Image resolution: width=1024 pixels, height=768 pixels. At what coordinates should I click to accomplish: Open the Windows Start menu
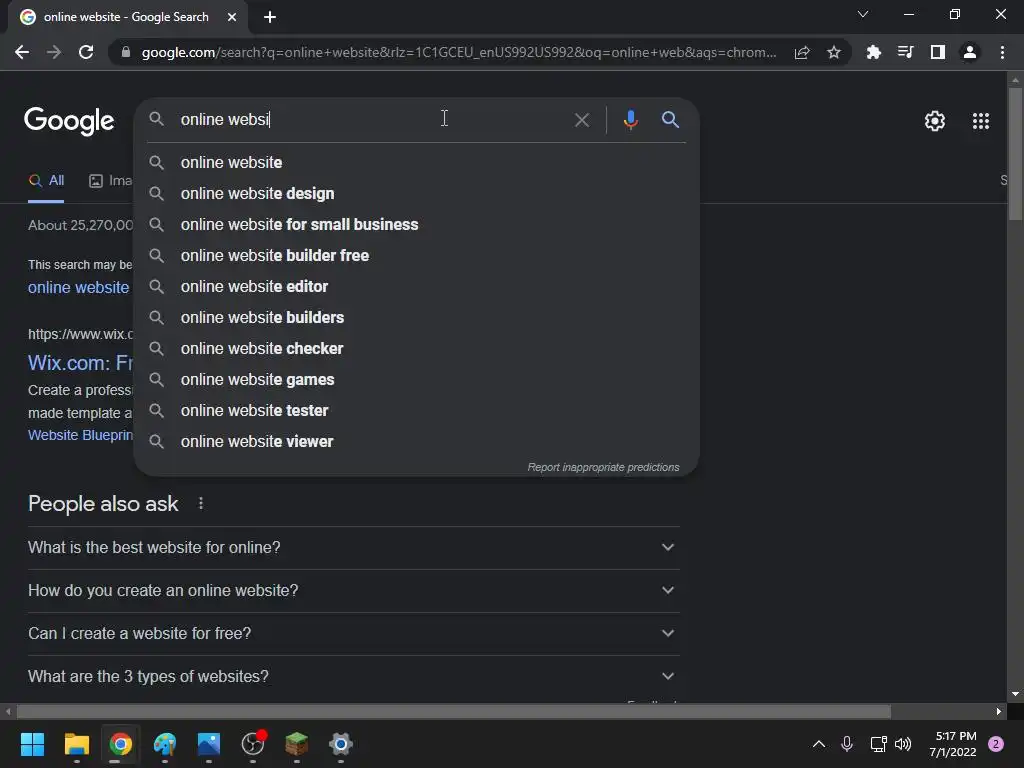32,744
